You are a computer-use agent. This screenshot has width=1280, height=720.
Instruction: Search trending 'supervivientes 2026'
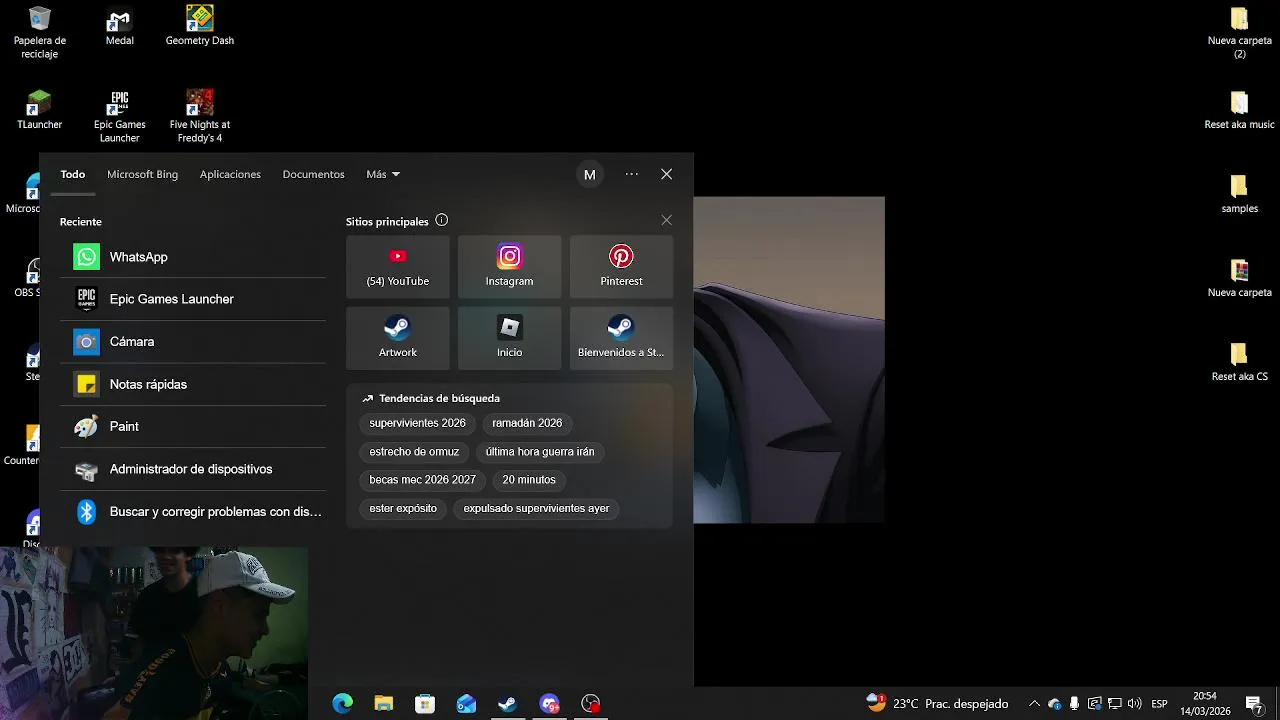[x=418, y=423]
